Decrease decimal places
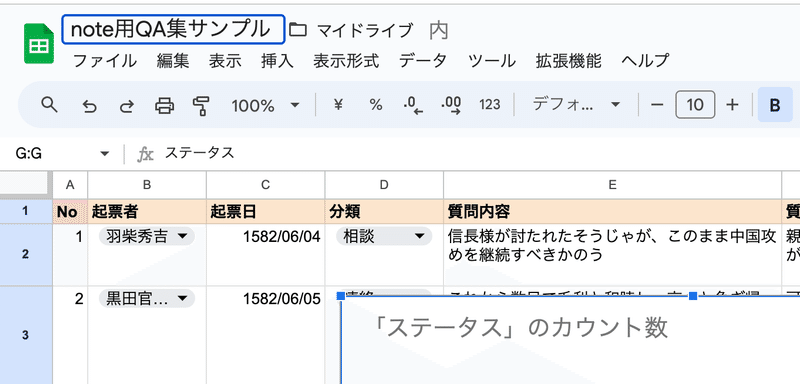The height and width of the screenshot is (384, 800). click(x=413, y=105)
